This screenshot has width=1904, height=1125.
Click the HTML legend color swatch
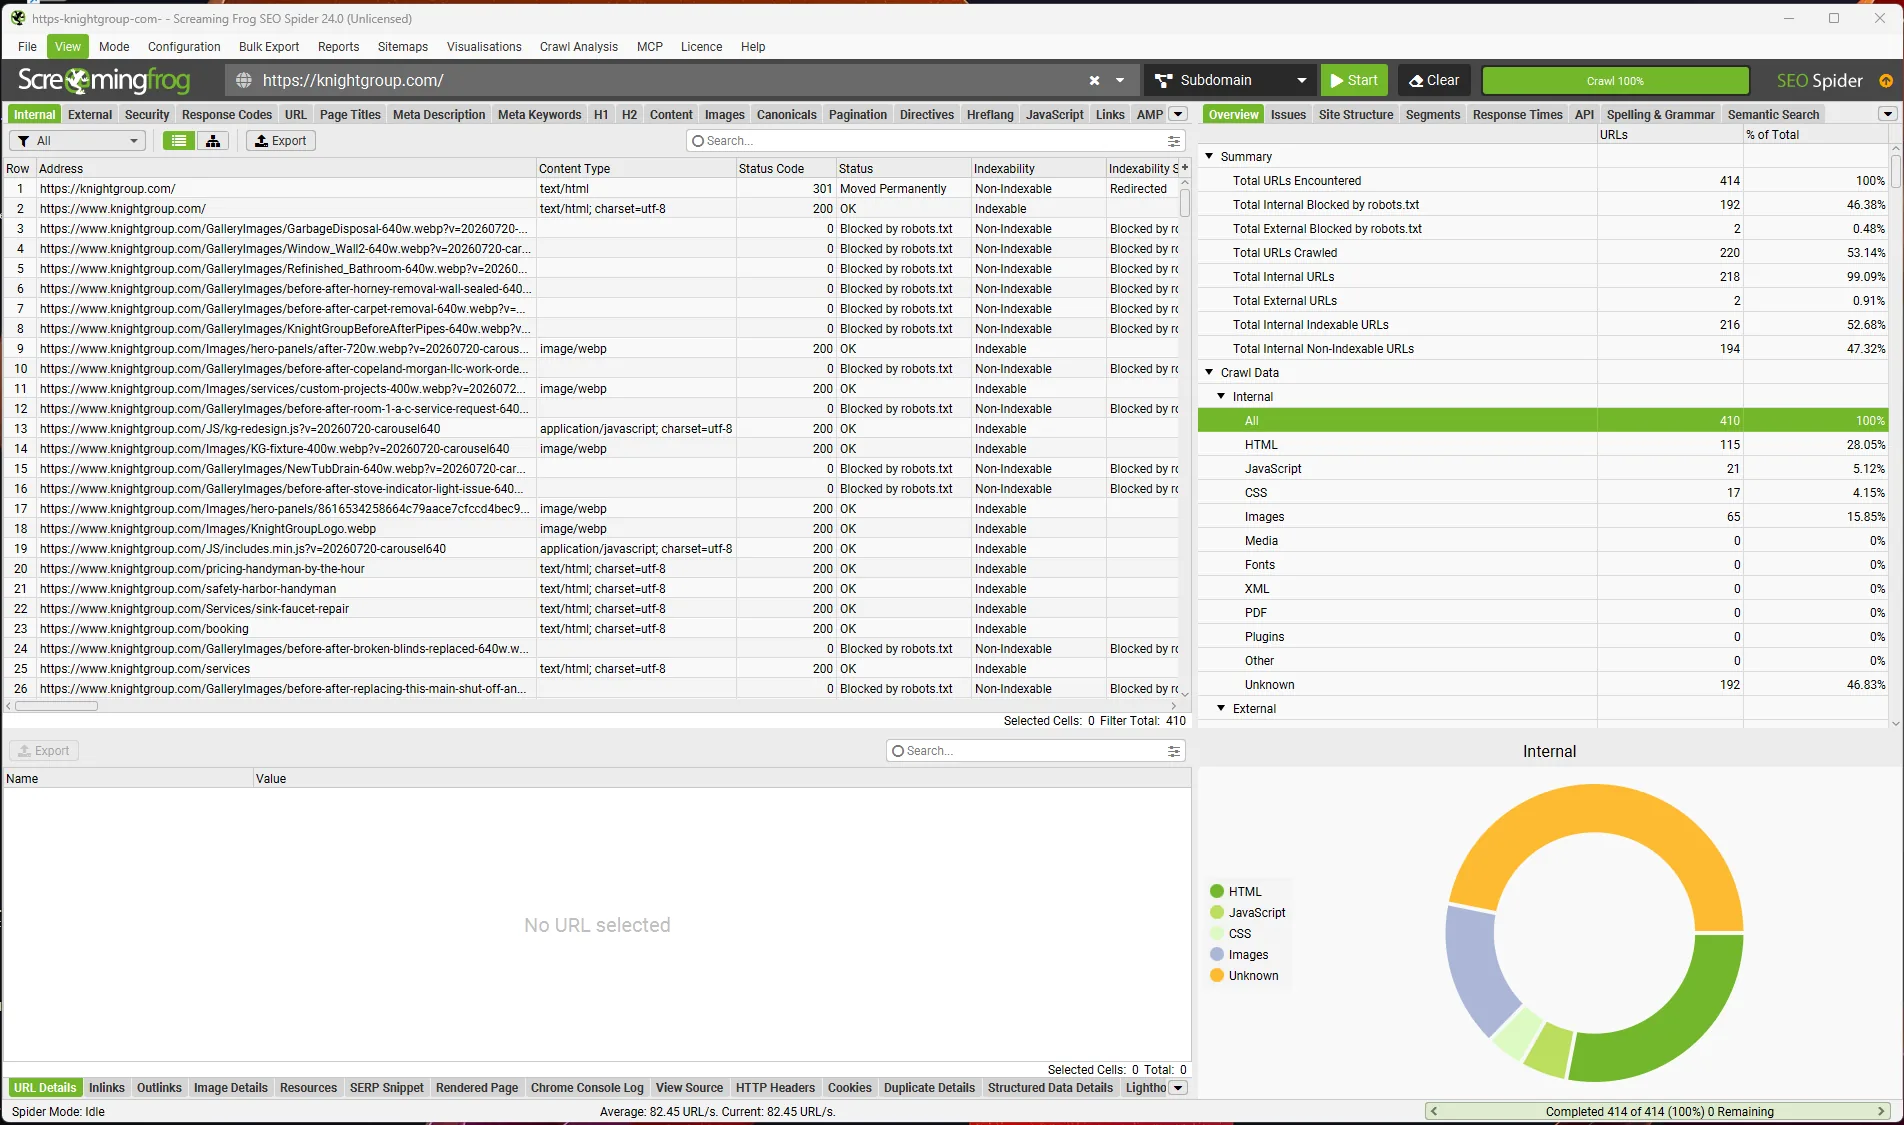[x=1217, y=891]
